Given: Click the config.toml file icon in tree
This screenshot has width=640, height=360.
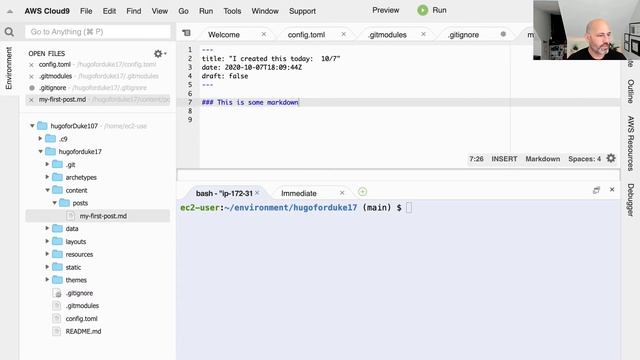Looking at the screenshot, I should tap(57, 318).
